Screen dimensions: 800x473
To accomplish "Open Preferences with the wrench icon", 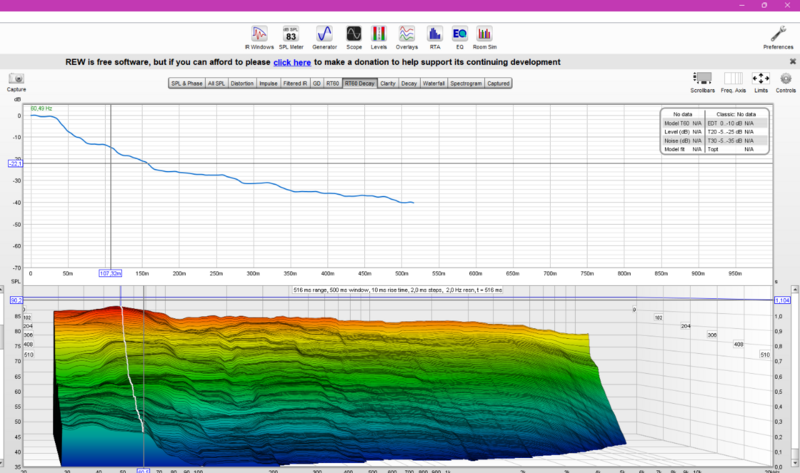I will 778,35.
